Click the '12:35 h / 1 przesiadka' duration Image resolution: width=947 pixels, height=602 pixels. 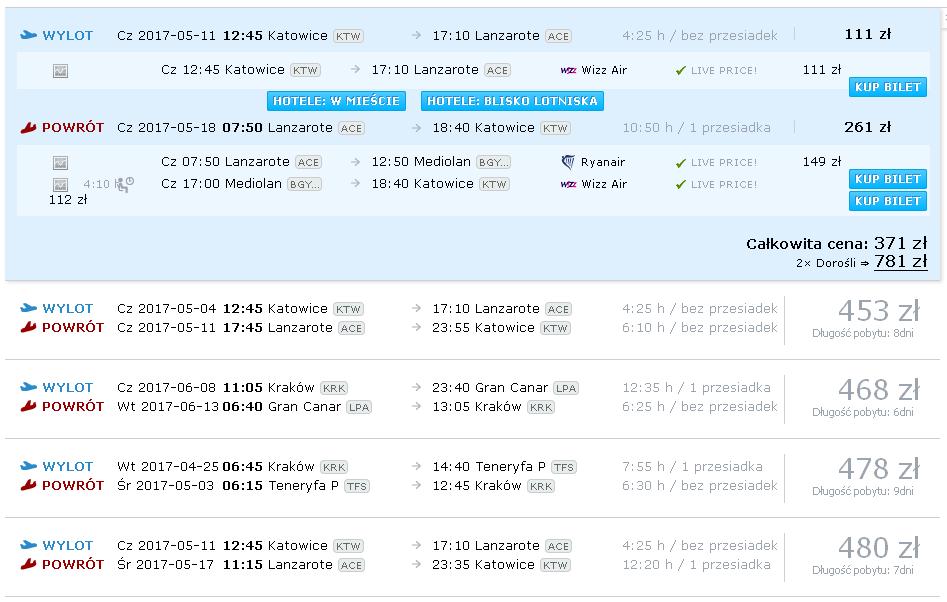696,388
